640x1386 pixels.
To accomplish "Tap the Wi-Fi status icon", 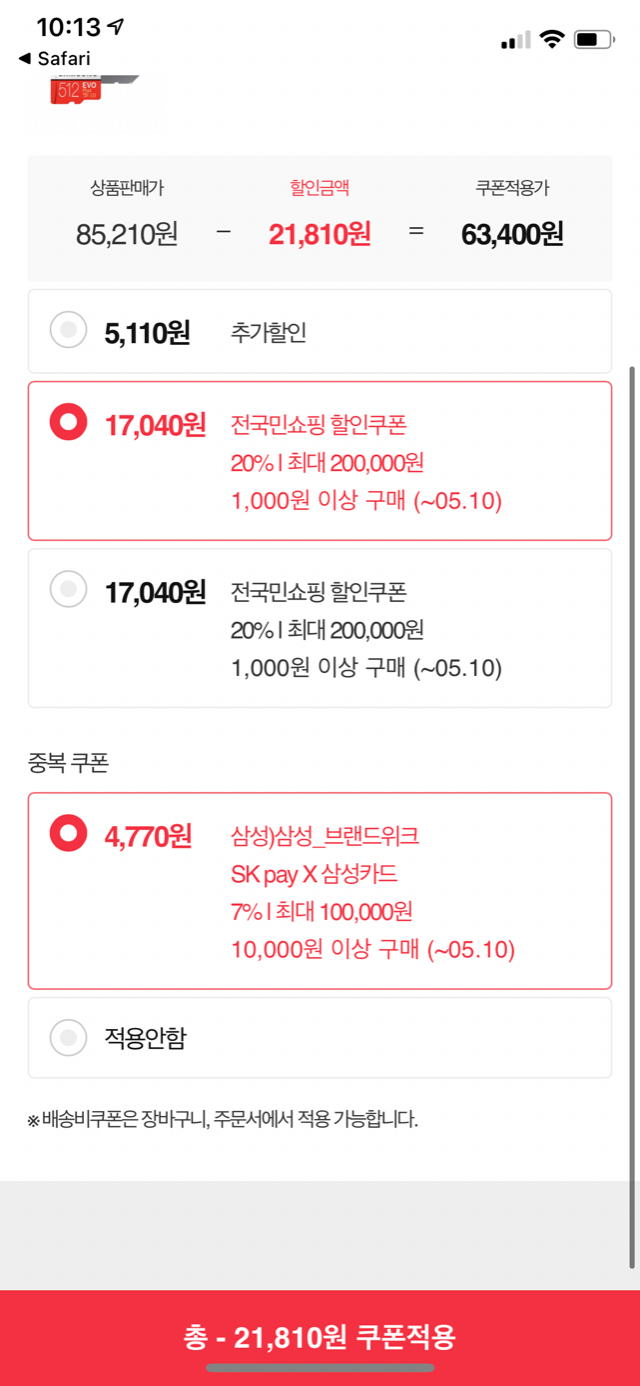I will [x=551, y=39].
